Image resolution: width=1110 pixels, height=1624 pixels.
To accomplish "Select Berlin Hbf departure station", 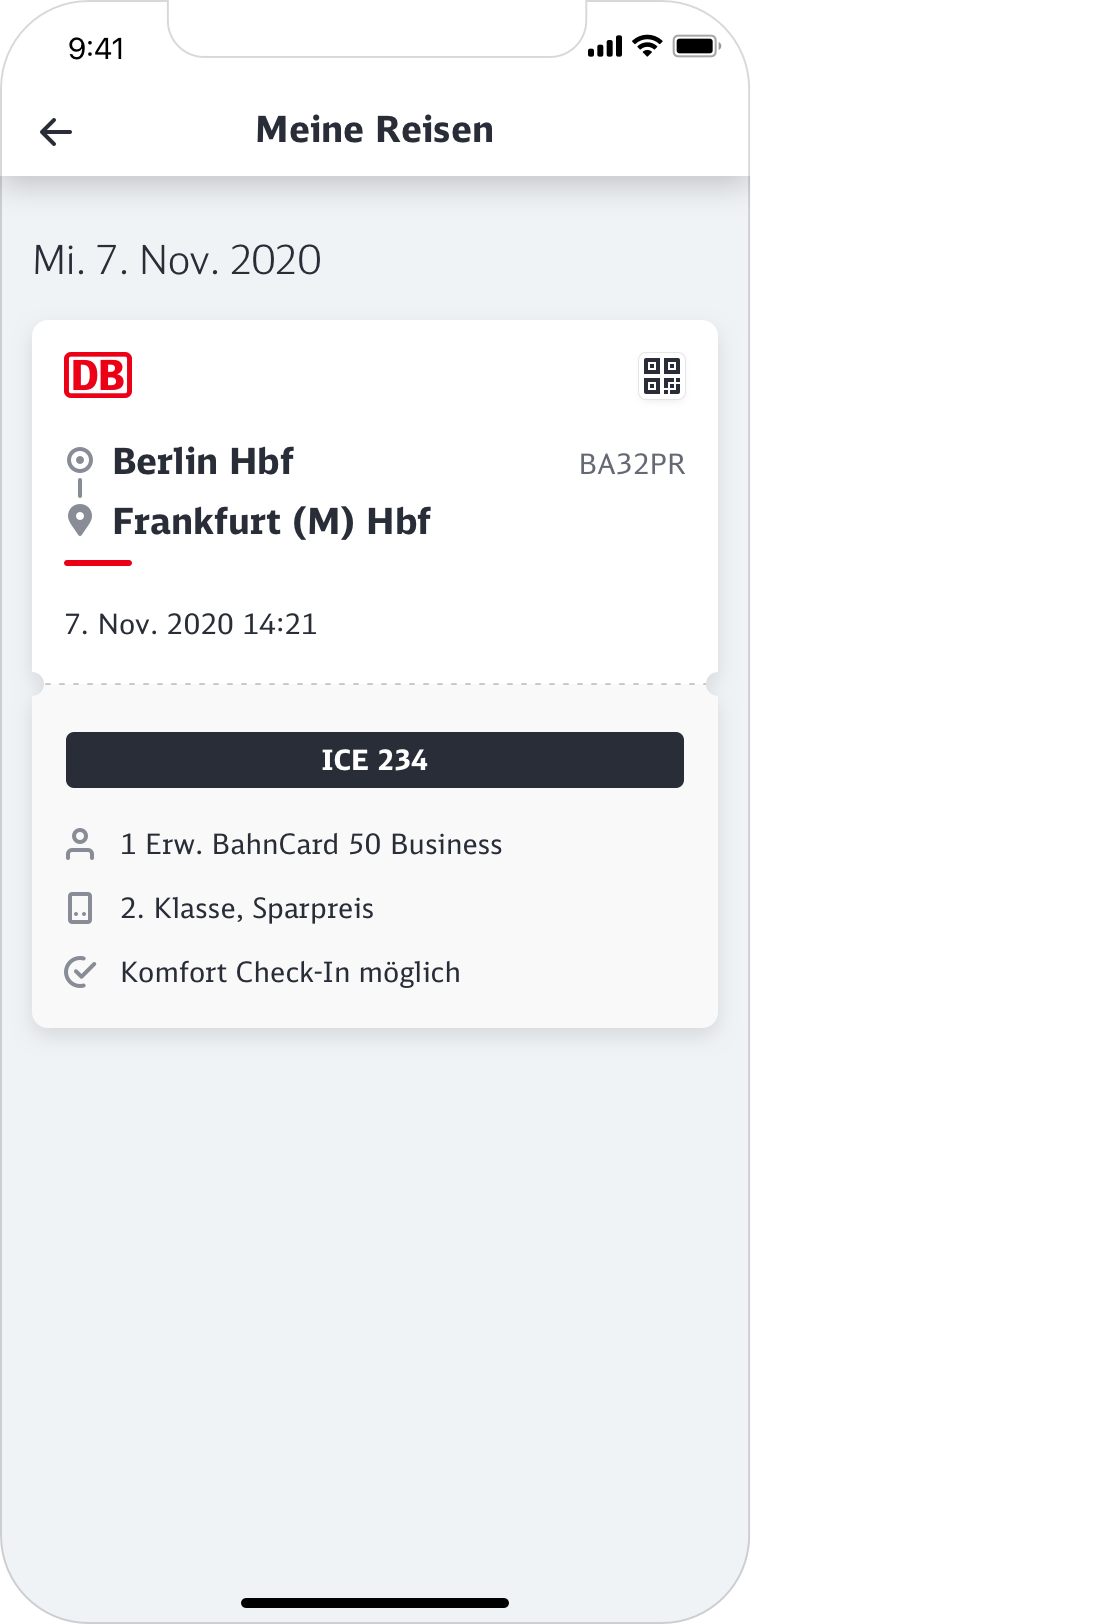I will point(203,462).
